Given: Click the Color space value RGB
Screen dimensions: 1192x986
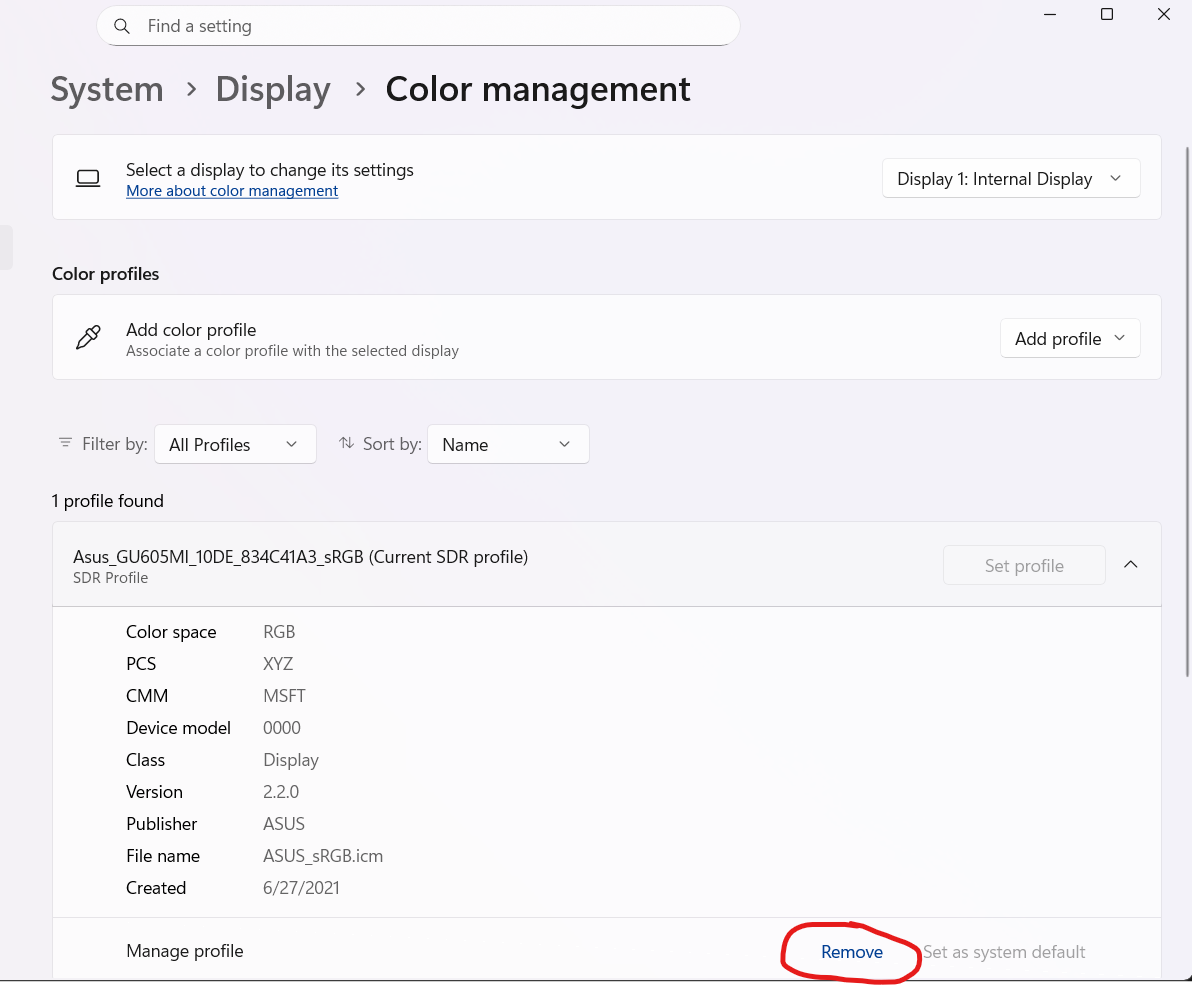Looking at the screenshot, I should coord(279,632).
